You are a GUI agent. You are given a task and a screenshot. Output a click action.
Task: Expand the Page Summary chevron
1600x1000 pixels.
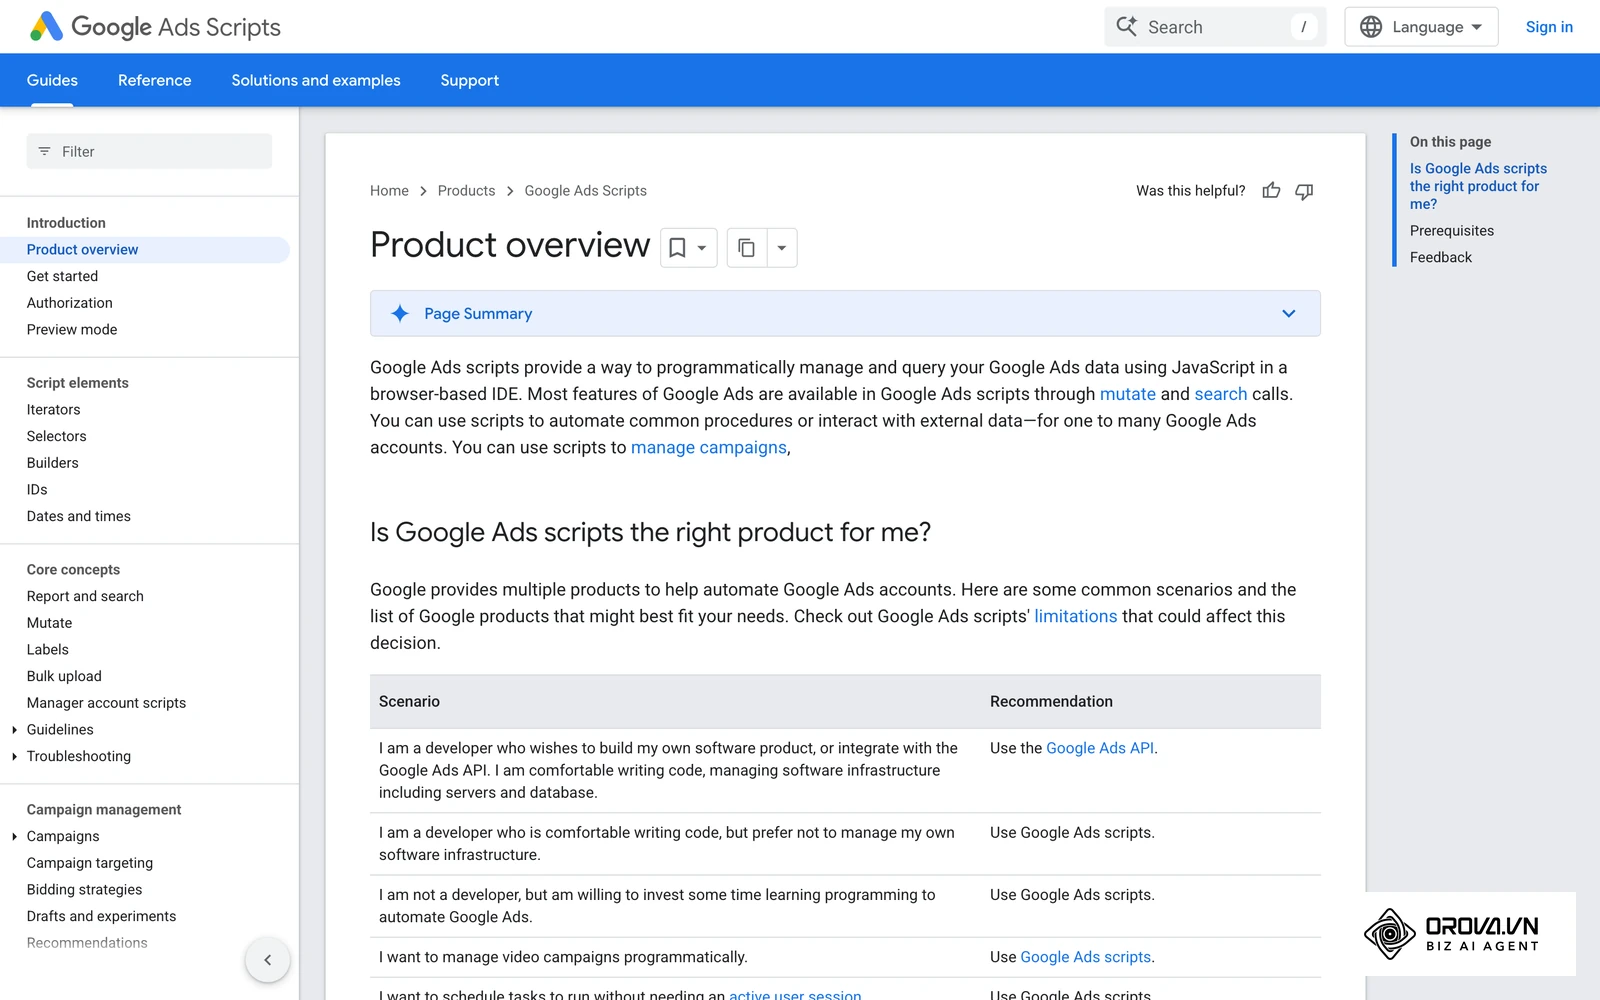1289,314
